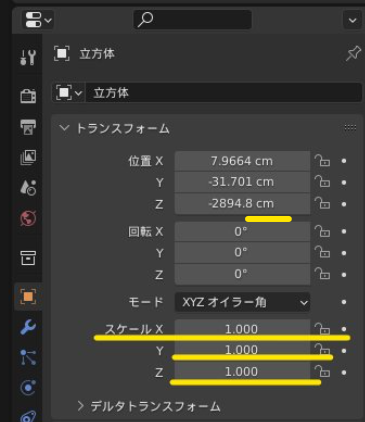The image size is (365, 422).
Task: Toggle the pin icon beside 立方体
Action: [x=353, y=53]
